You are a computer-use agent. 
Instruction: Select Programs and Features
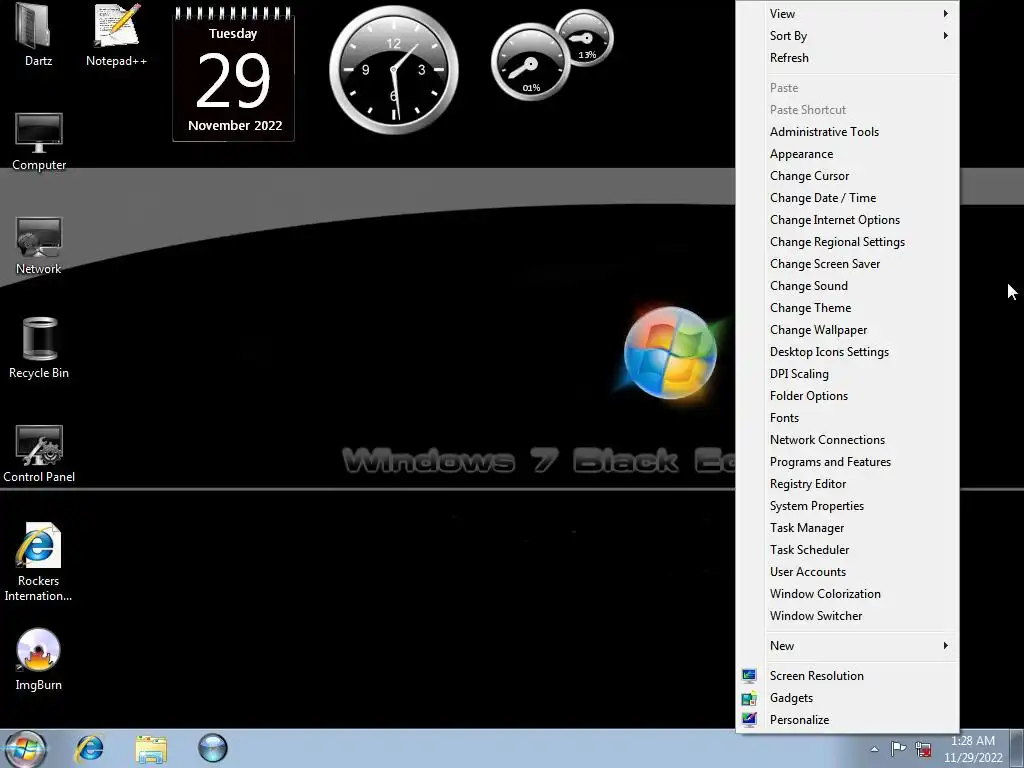pos(848,462)
